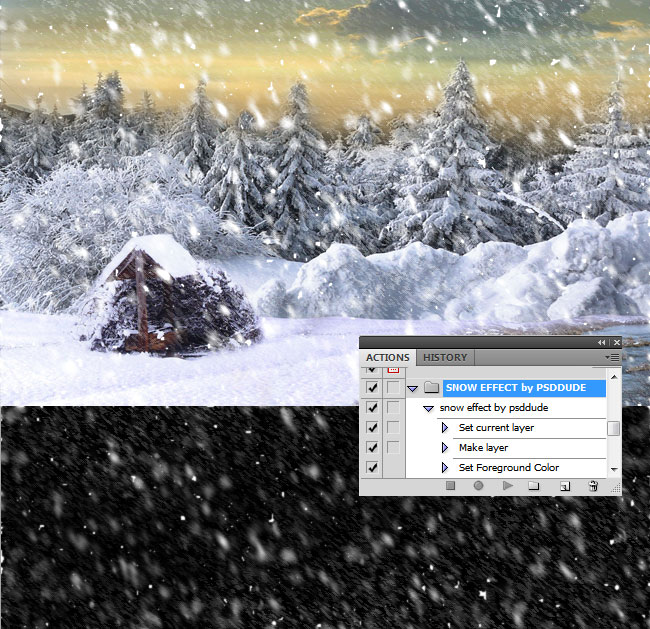The width and height of the screenshot is (650, 629).
Task: Click the red modal dialog indicator icon
Action: coord(393,369)
